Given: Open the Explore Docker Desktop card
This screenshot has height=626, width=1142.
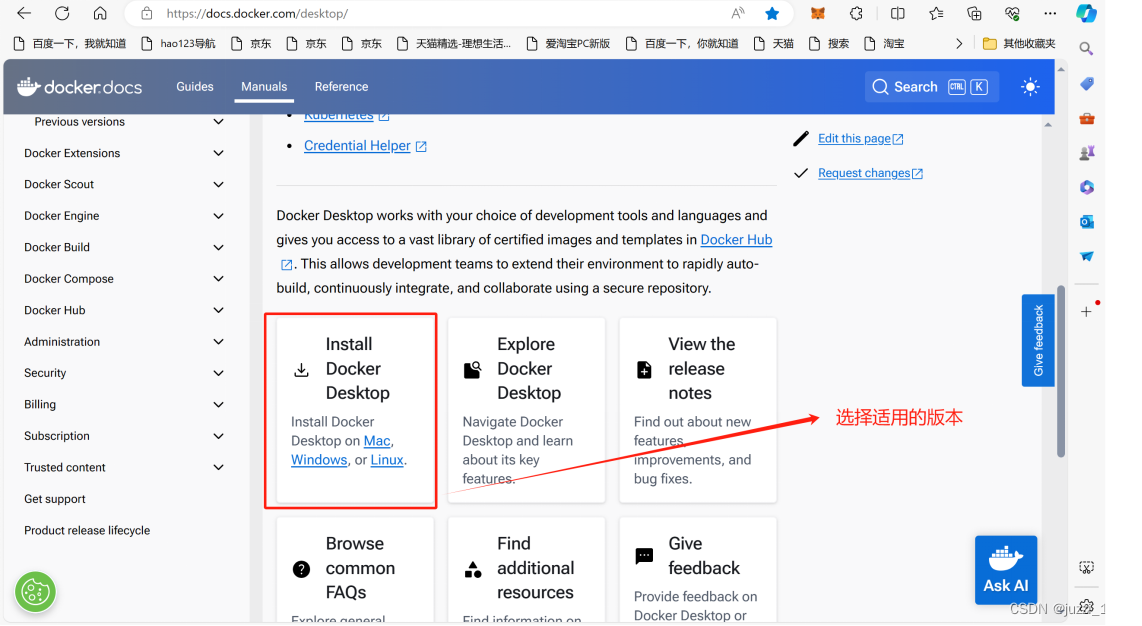Looking at the screenshot, I should coord(527,410).
